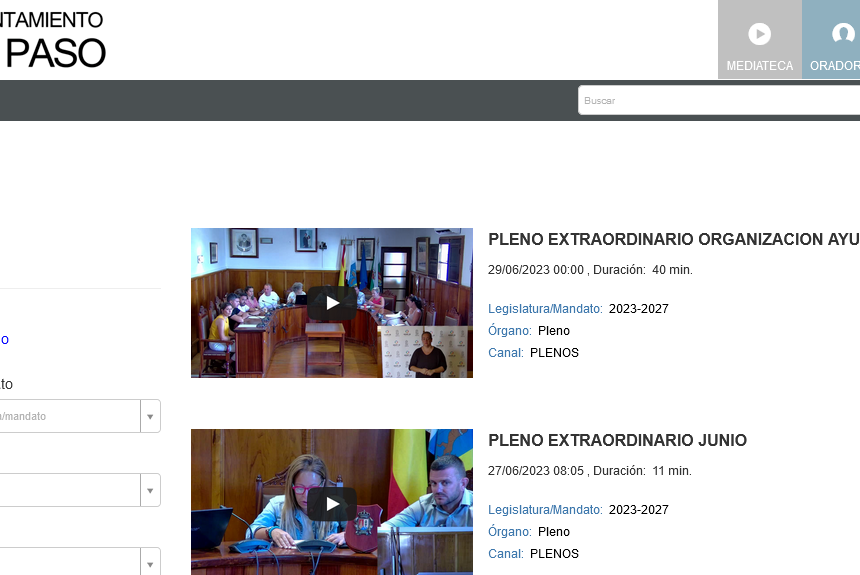Click the Mediateca play circle icon

760,34
